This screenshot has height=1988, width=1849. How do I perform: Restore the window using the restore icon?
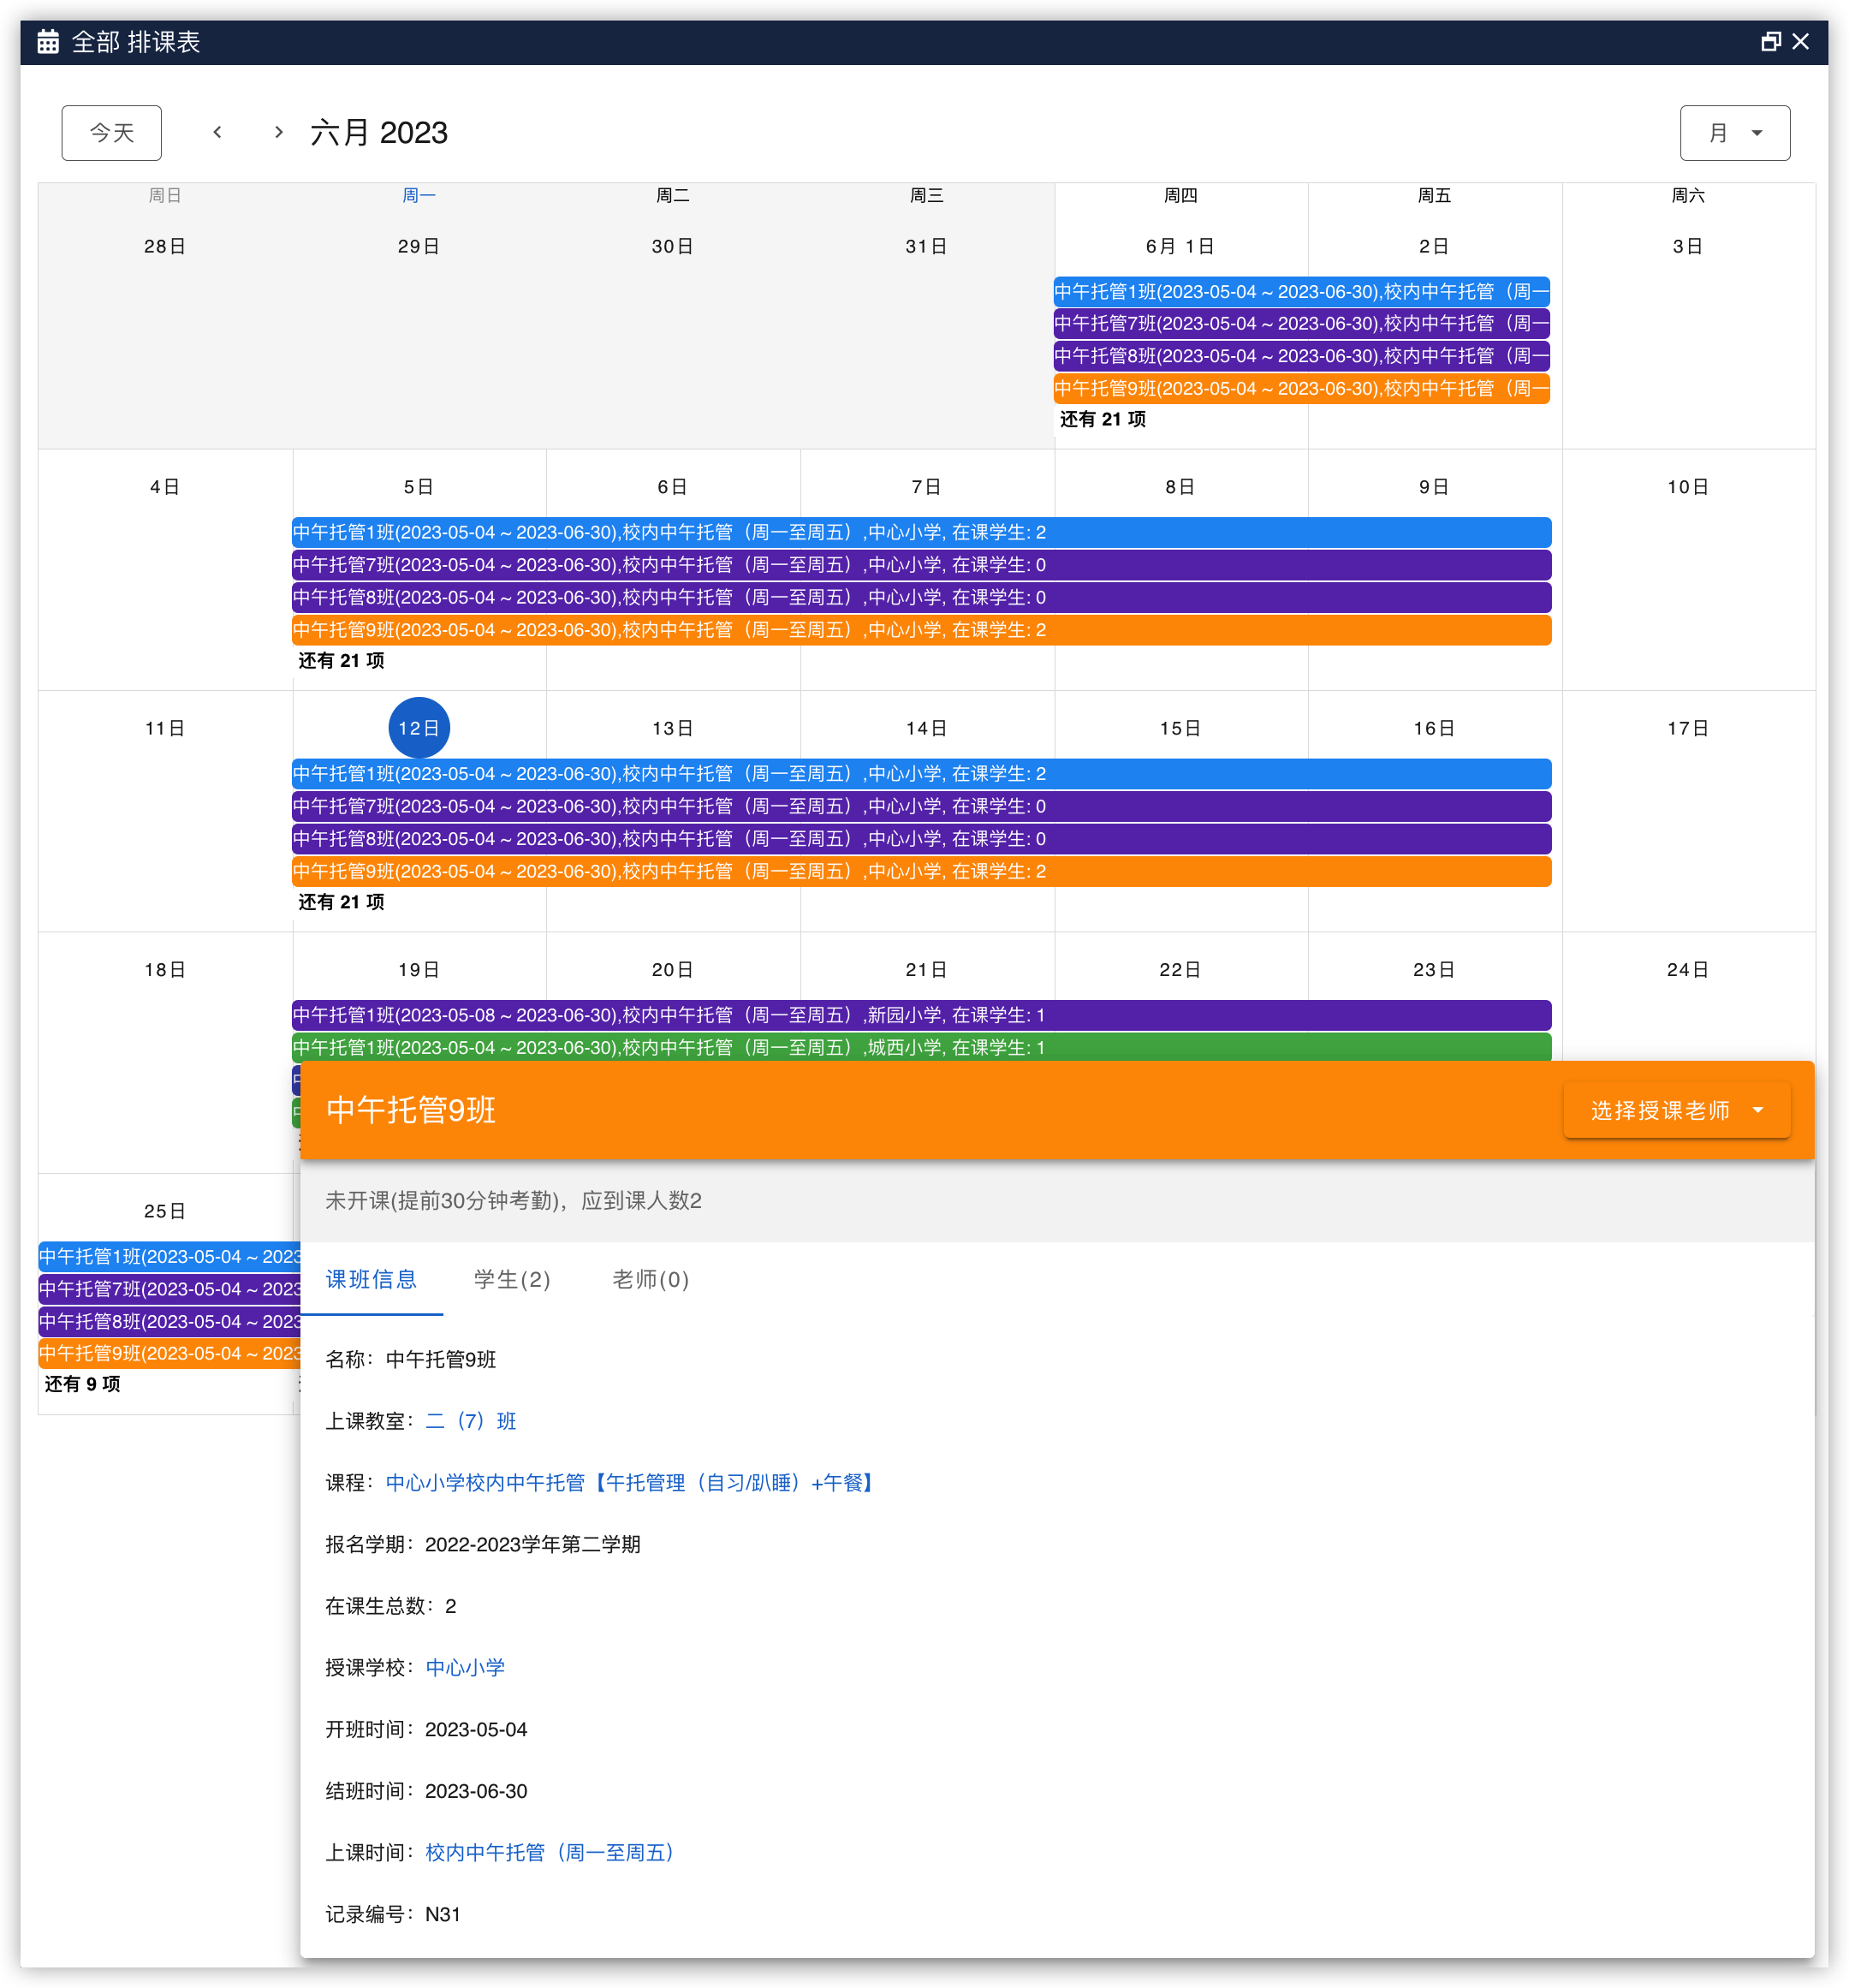1770,42
